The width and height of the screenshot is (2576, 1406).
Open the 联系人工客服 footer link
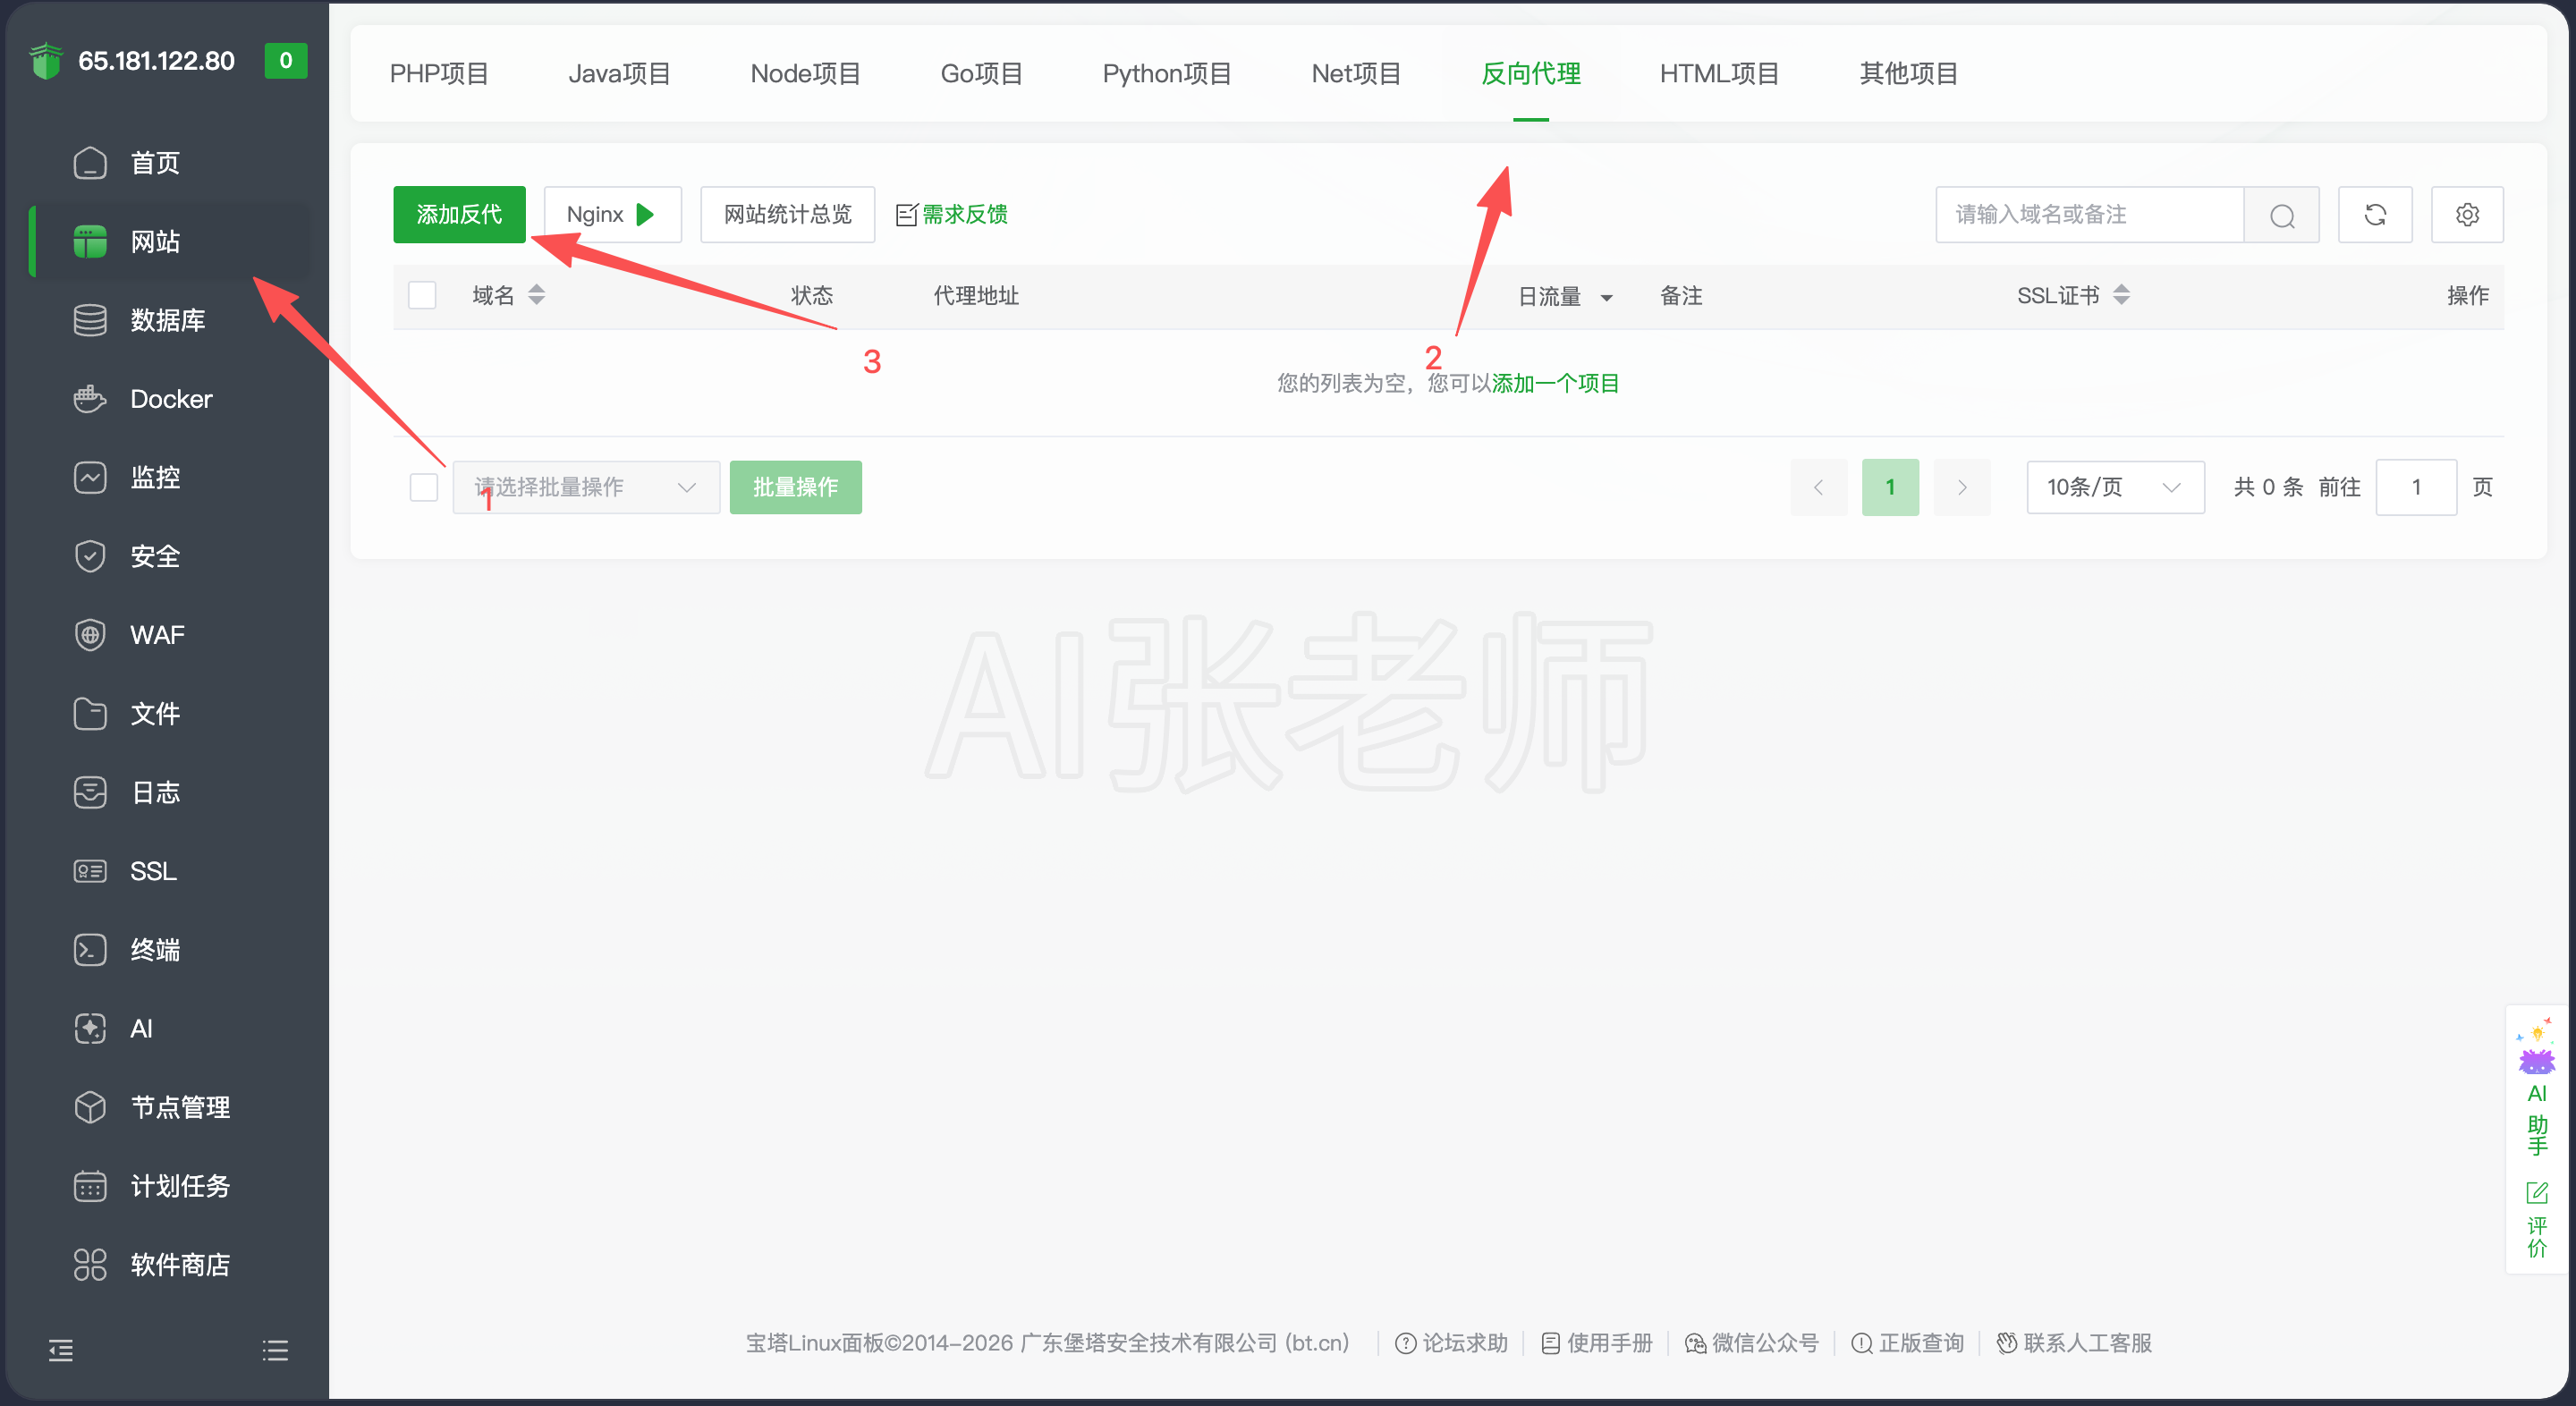pos(2074,1343)
